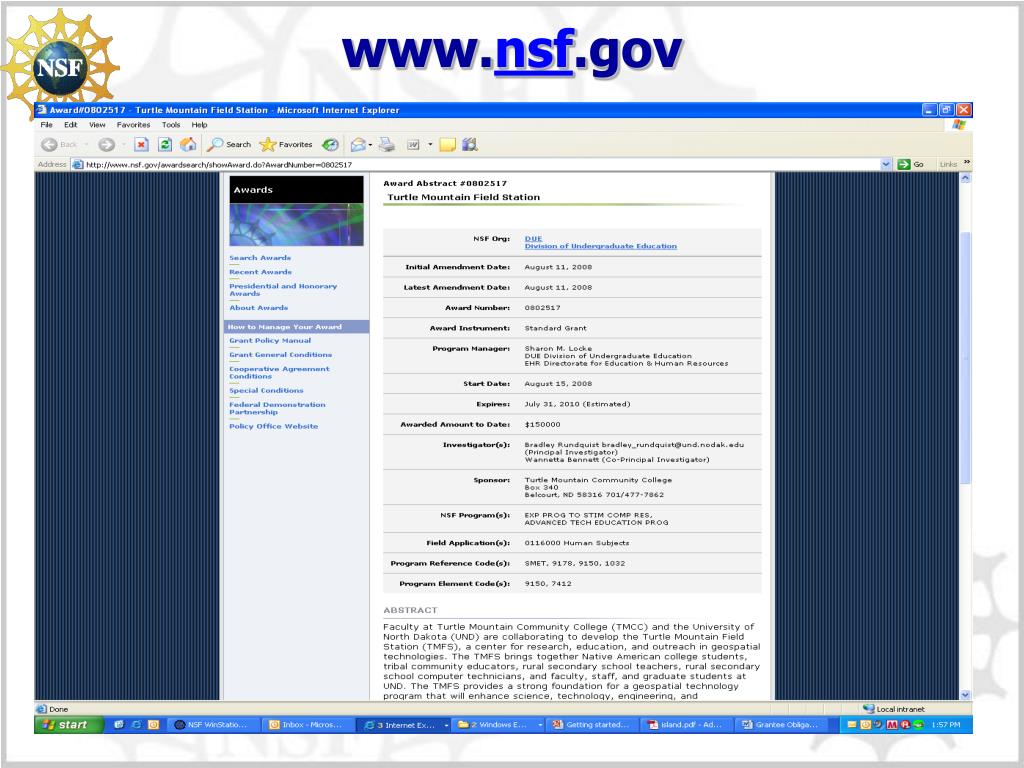
Task: Open Federal Demonstration Partnership link
Action: [x=277, y=408]
